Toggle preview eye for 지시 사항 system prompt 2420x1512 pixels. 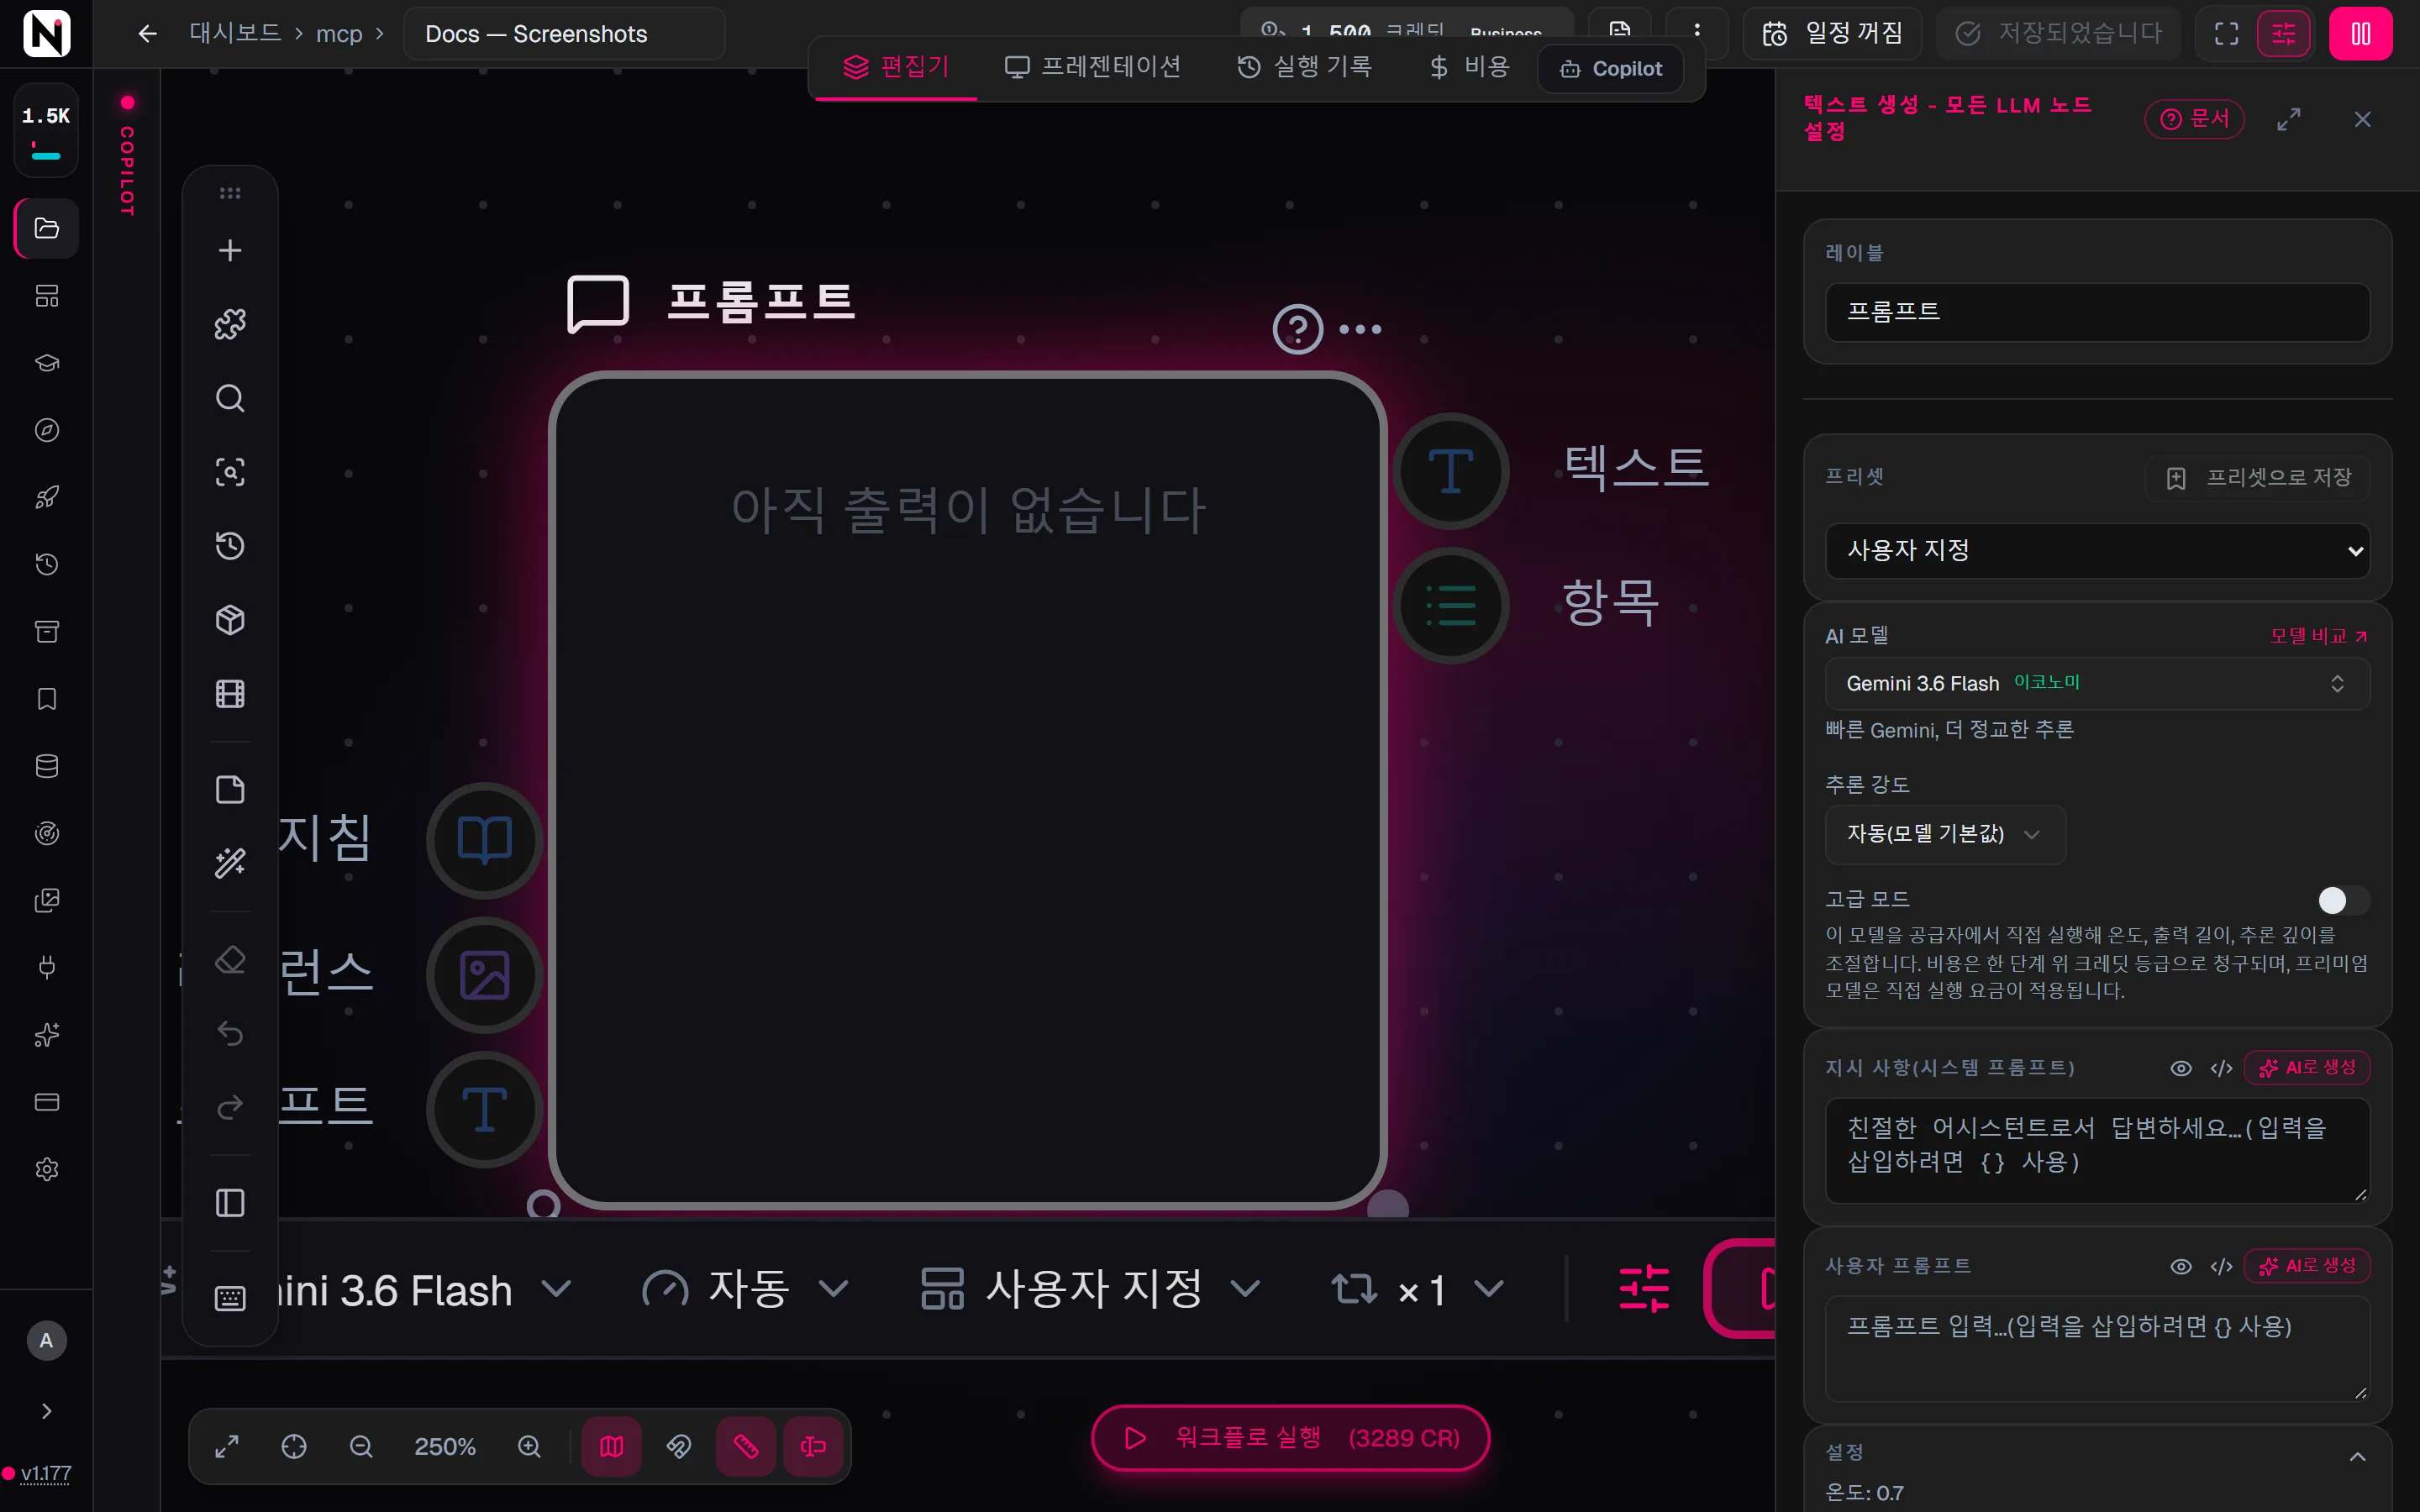[x=2181, y=1068]
